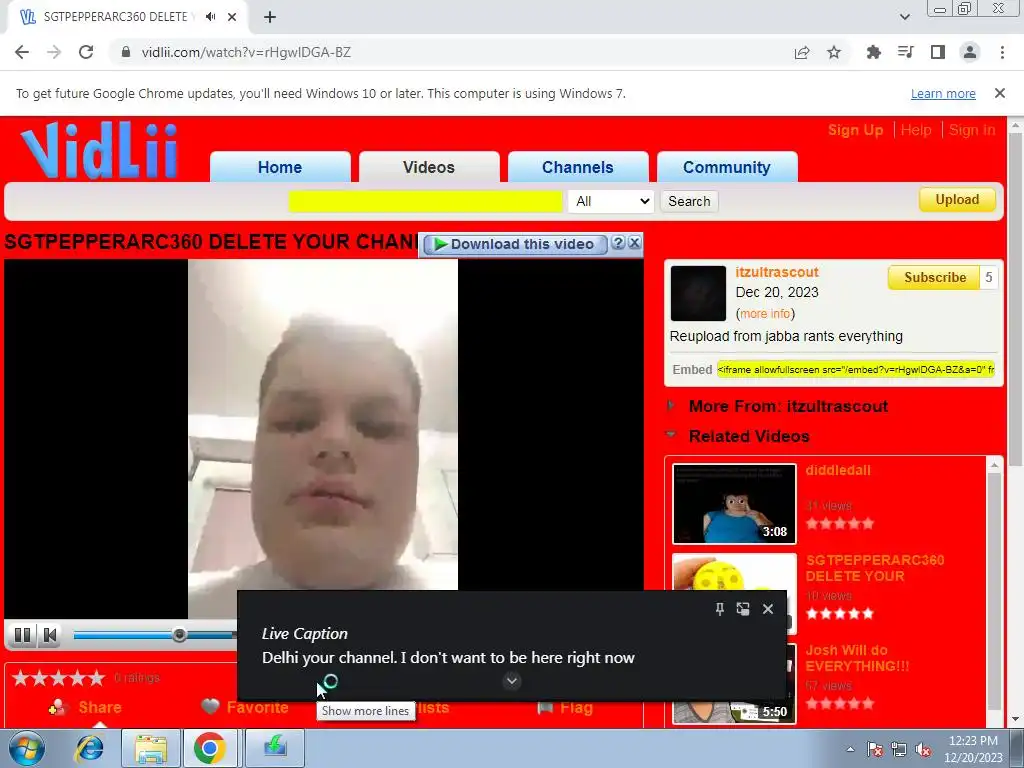
Task: Open the clock showing 12:23 PM
Action: [x=973, y=749]
